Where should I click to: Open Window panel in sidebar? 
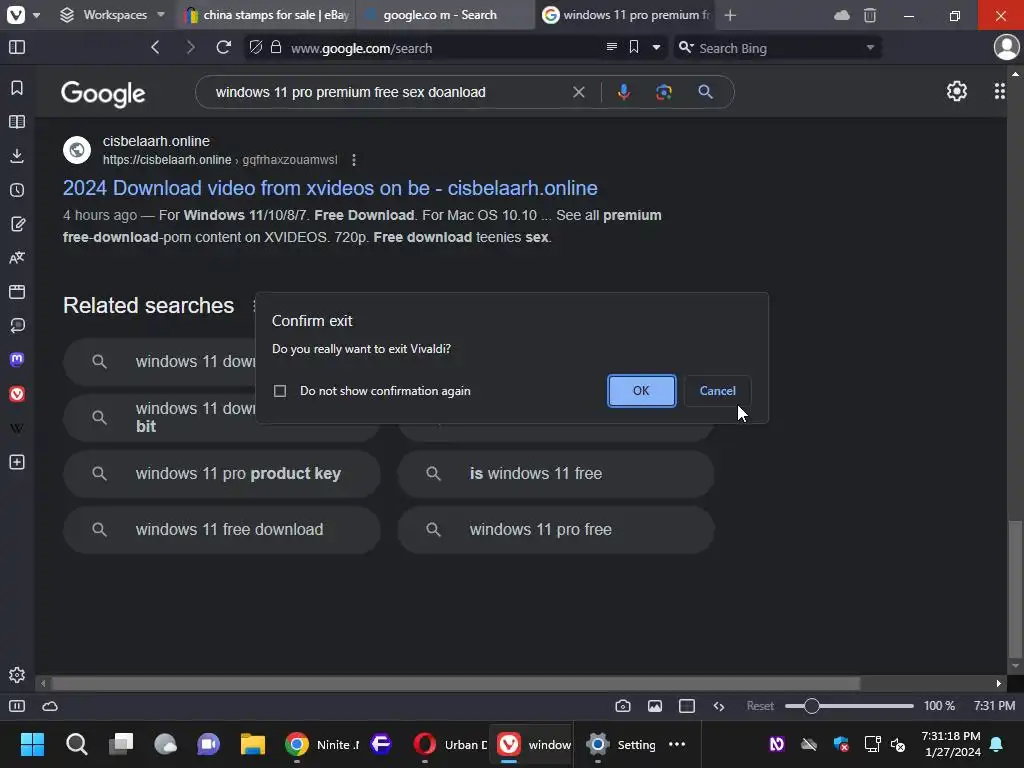click(x=17, y=292)
